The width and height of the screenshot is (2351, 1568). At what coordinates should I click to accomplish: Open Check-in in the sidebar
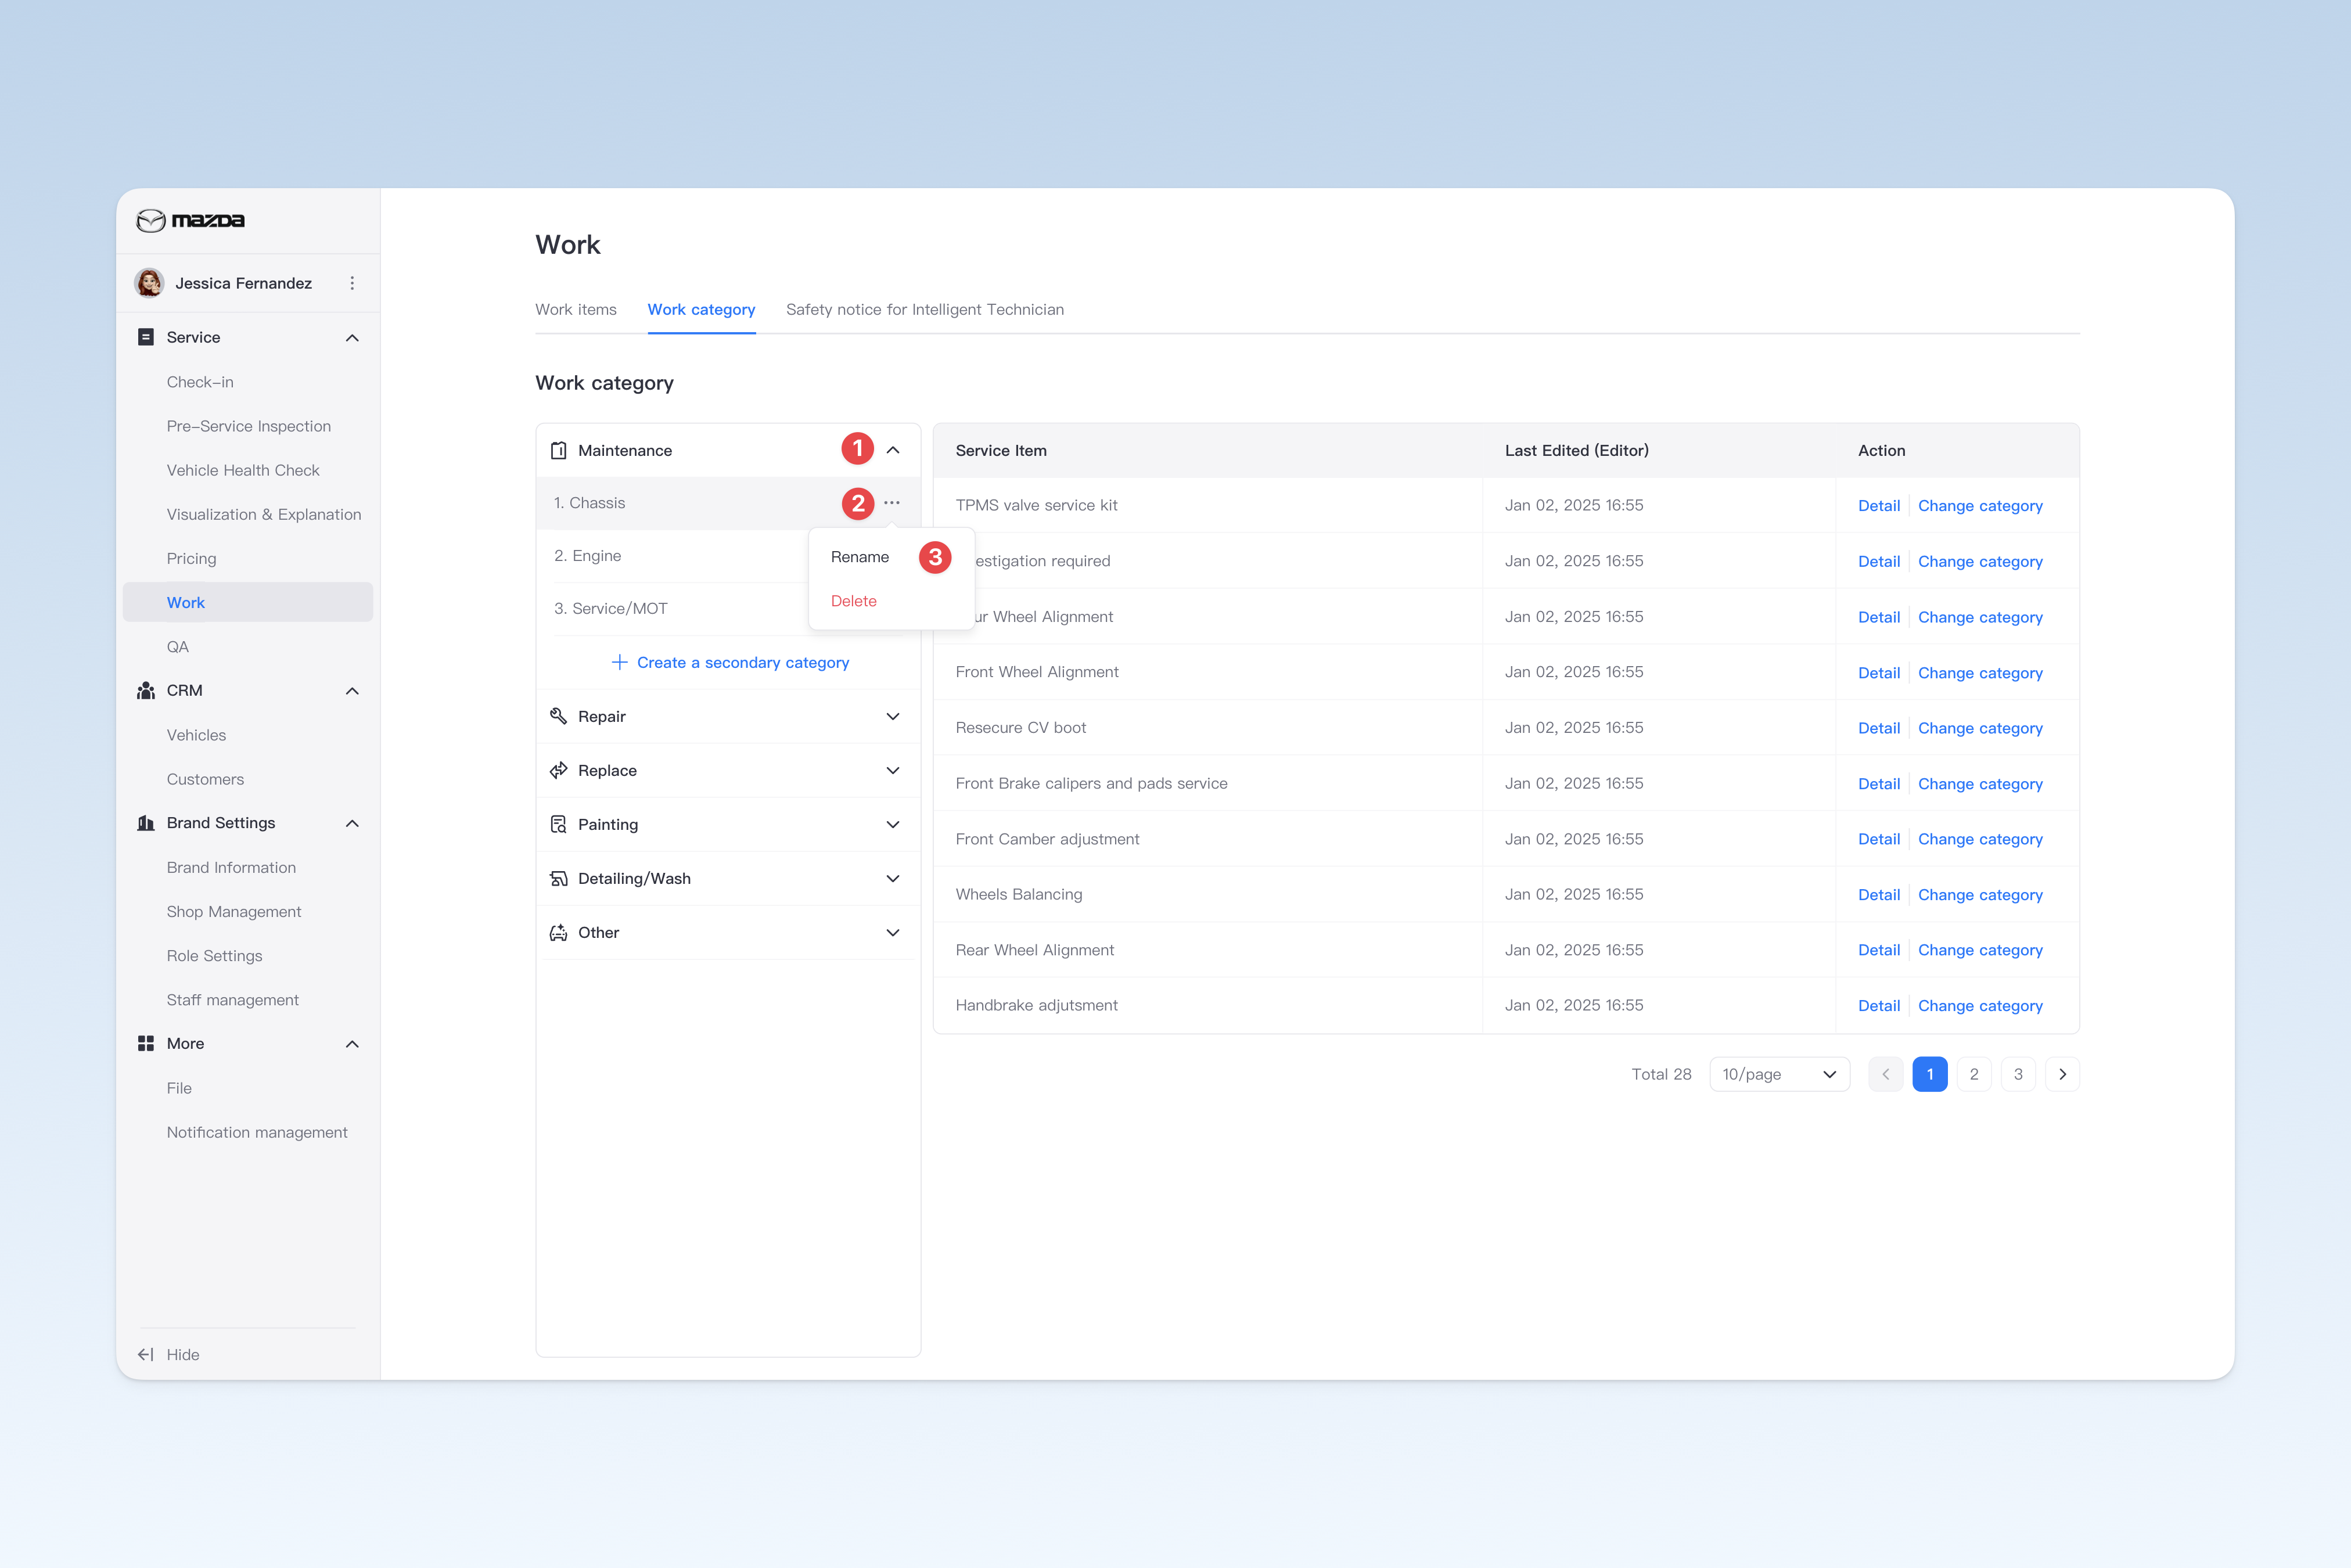click(x=200, y=382)
